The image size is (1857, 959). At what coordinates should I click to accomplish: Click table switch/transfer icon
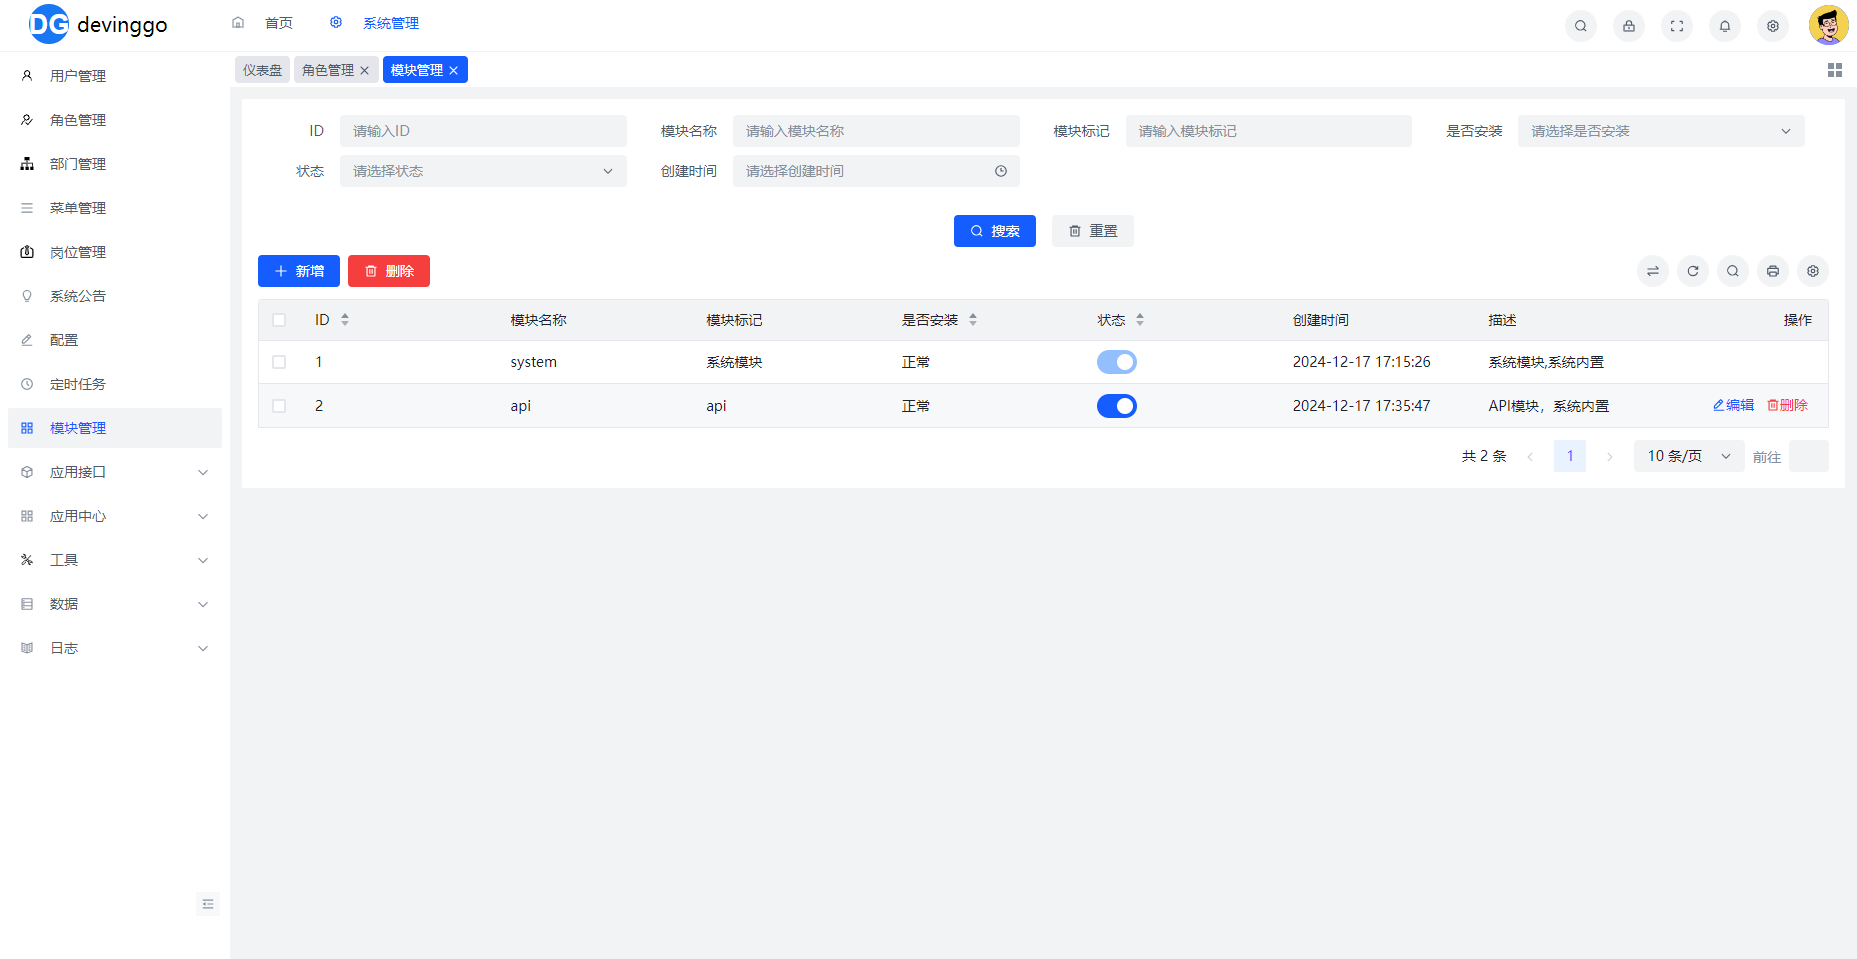coord(1653,271)
